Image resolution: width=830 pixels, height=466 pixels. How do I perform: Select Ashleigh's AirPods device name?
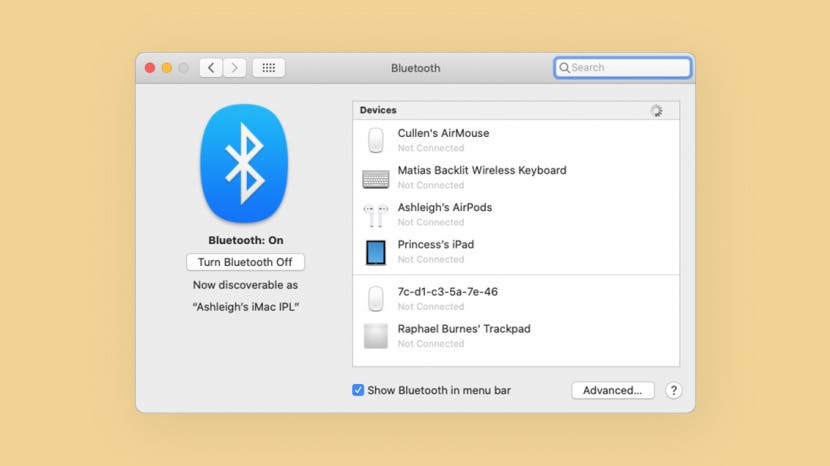point(445,208)
